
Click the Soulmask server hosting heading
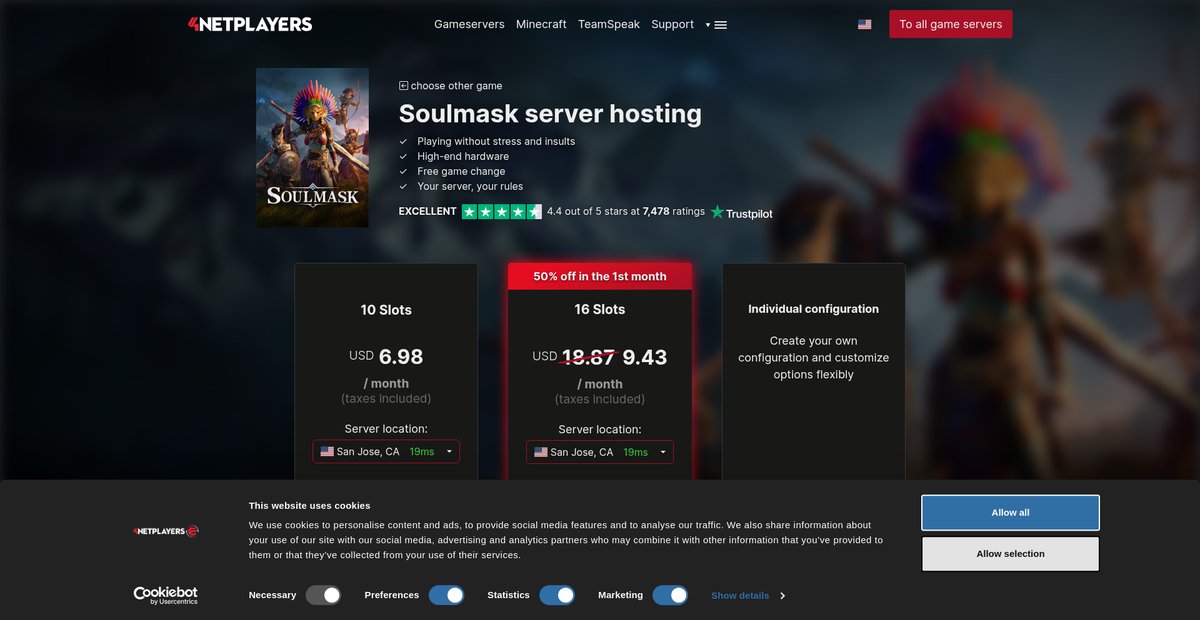coord(550,114)
